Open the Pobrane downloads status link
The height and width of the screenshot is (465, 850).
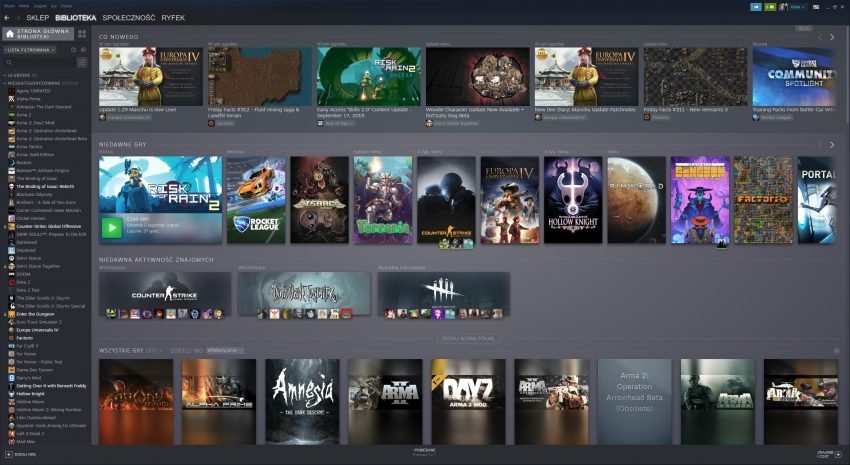424,452
